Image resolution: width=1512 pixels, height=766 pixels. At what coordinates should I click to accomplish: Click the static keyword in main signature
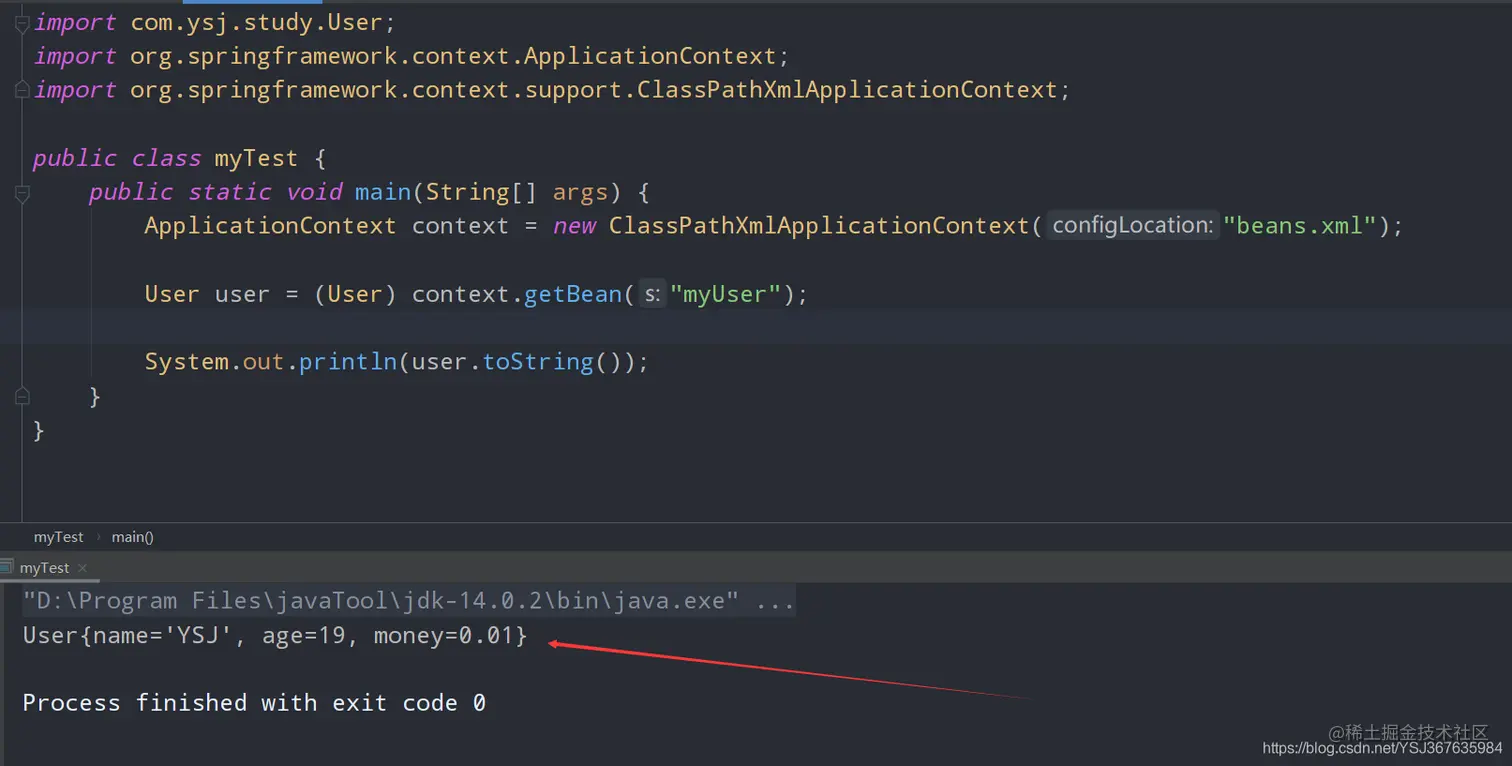pos(230,192)
